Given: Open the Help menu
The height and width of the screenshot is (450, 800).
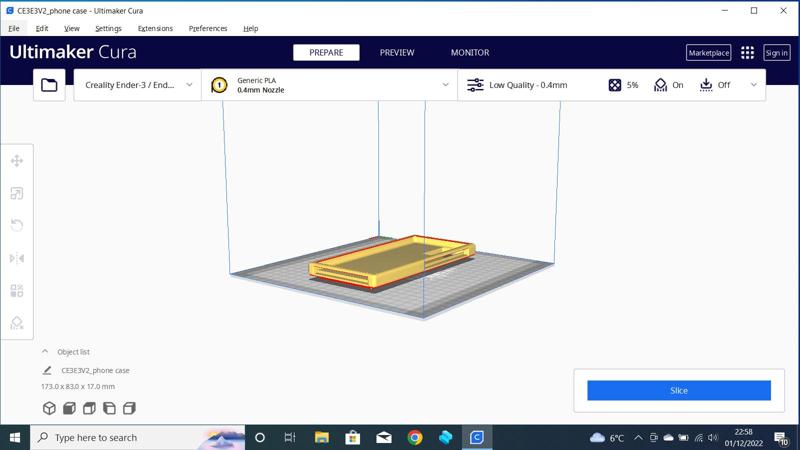Looking at the screenshot, I should coord(251,29).
